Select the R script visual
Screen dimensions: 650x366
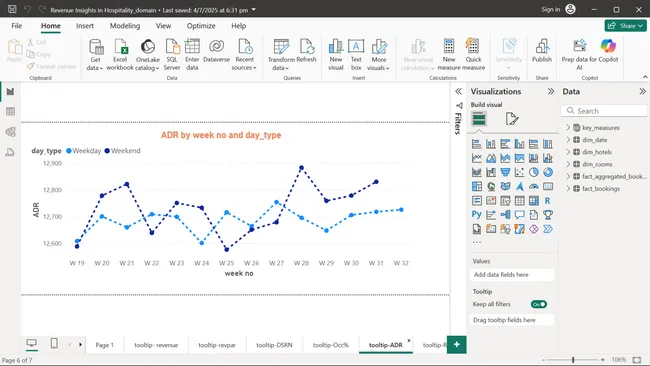548,201
